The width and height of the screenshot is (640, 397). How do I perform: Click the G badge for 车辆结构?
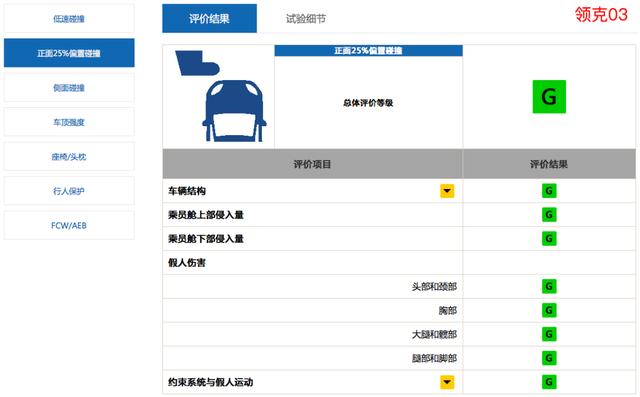pyautogui.click(x=549, y=191)
